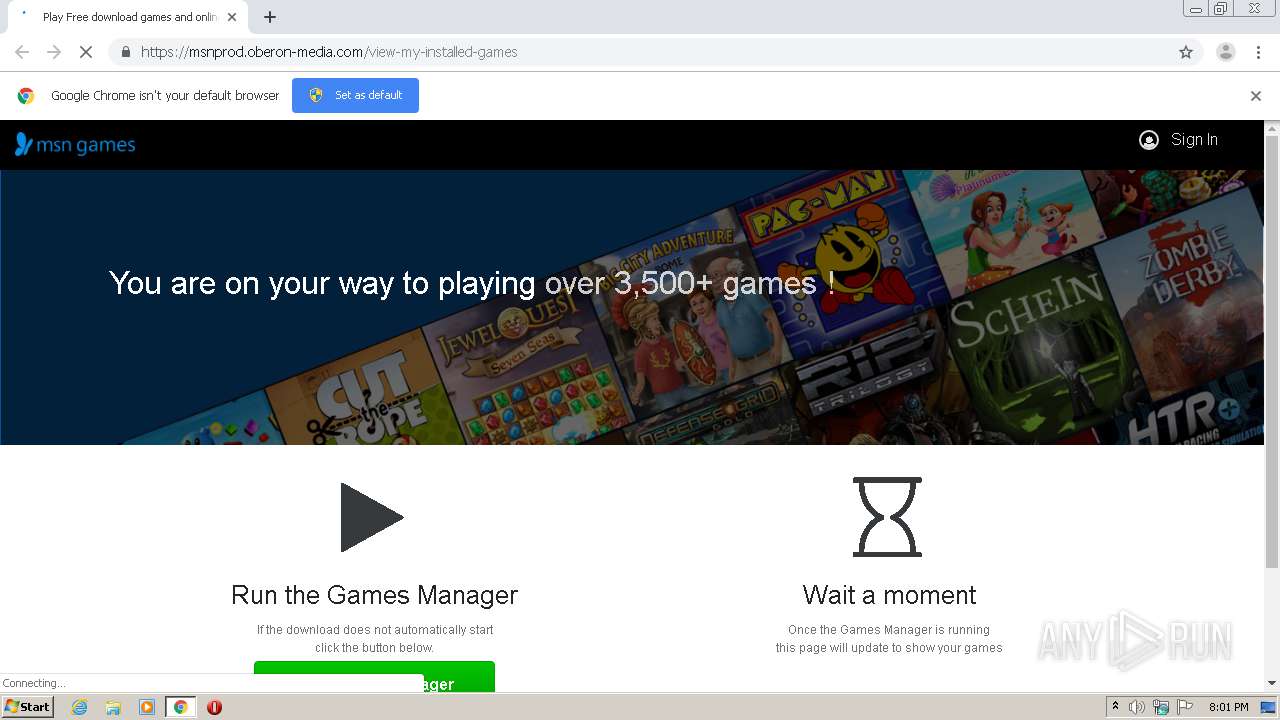Click the green Games Manager download button
Viewport: 1280px width, 720px height.
[x=374, y=676]
